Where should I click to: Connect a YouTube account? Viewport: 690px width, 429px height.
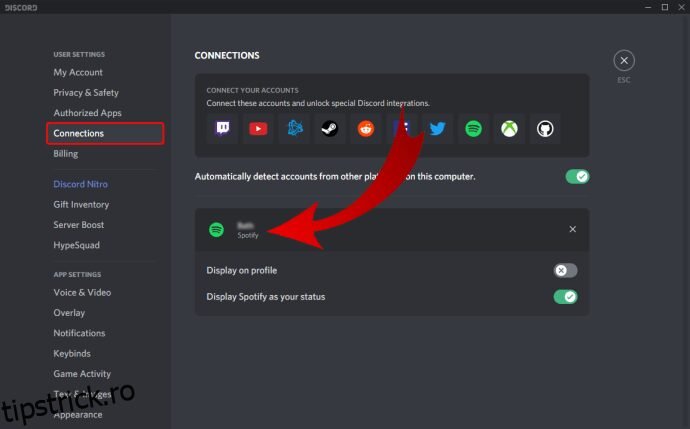(x=258, y=128)
